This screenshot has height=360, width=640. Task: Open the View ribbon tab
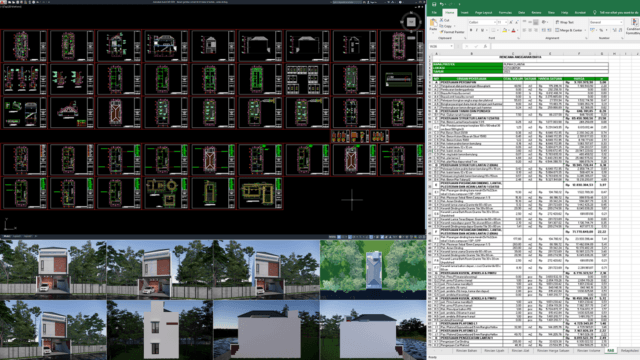click(551, 13)
